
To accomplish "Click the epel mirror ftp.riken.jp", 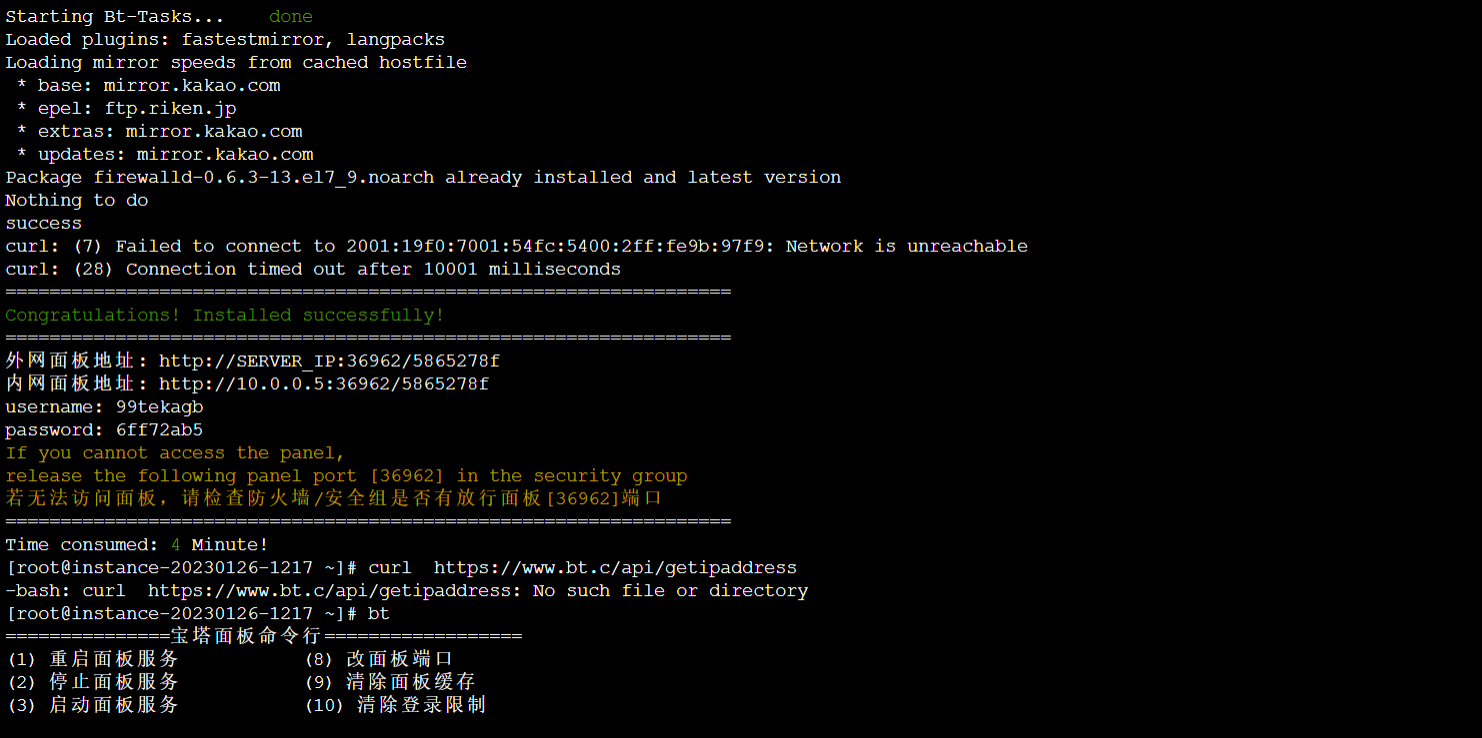I will 170,108.
